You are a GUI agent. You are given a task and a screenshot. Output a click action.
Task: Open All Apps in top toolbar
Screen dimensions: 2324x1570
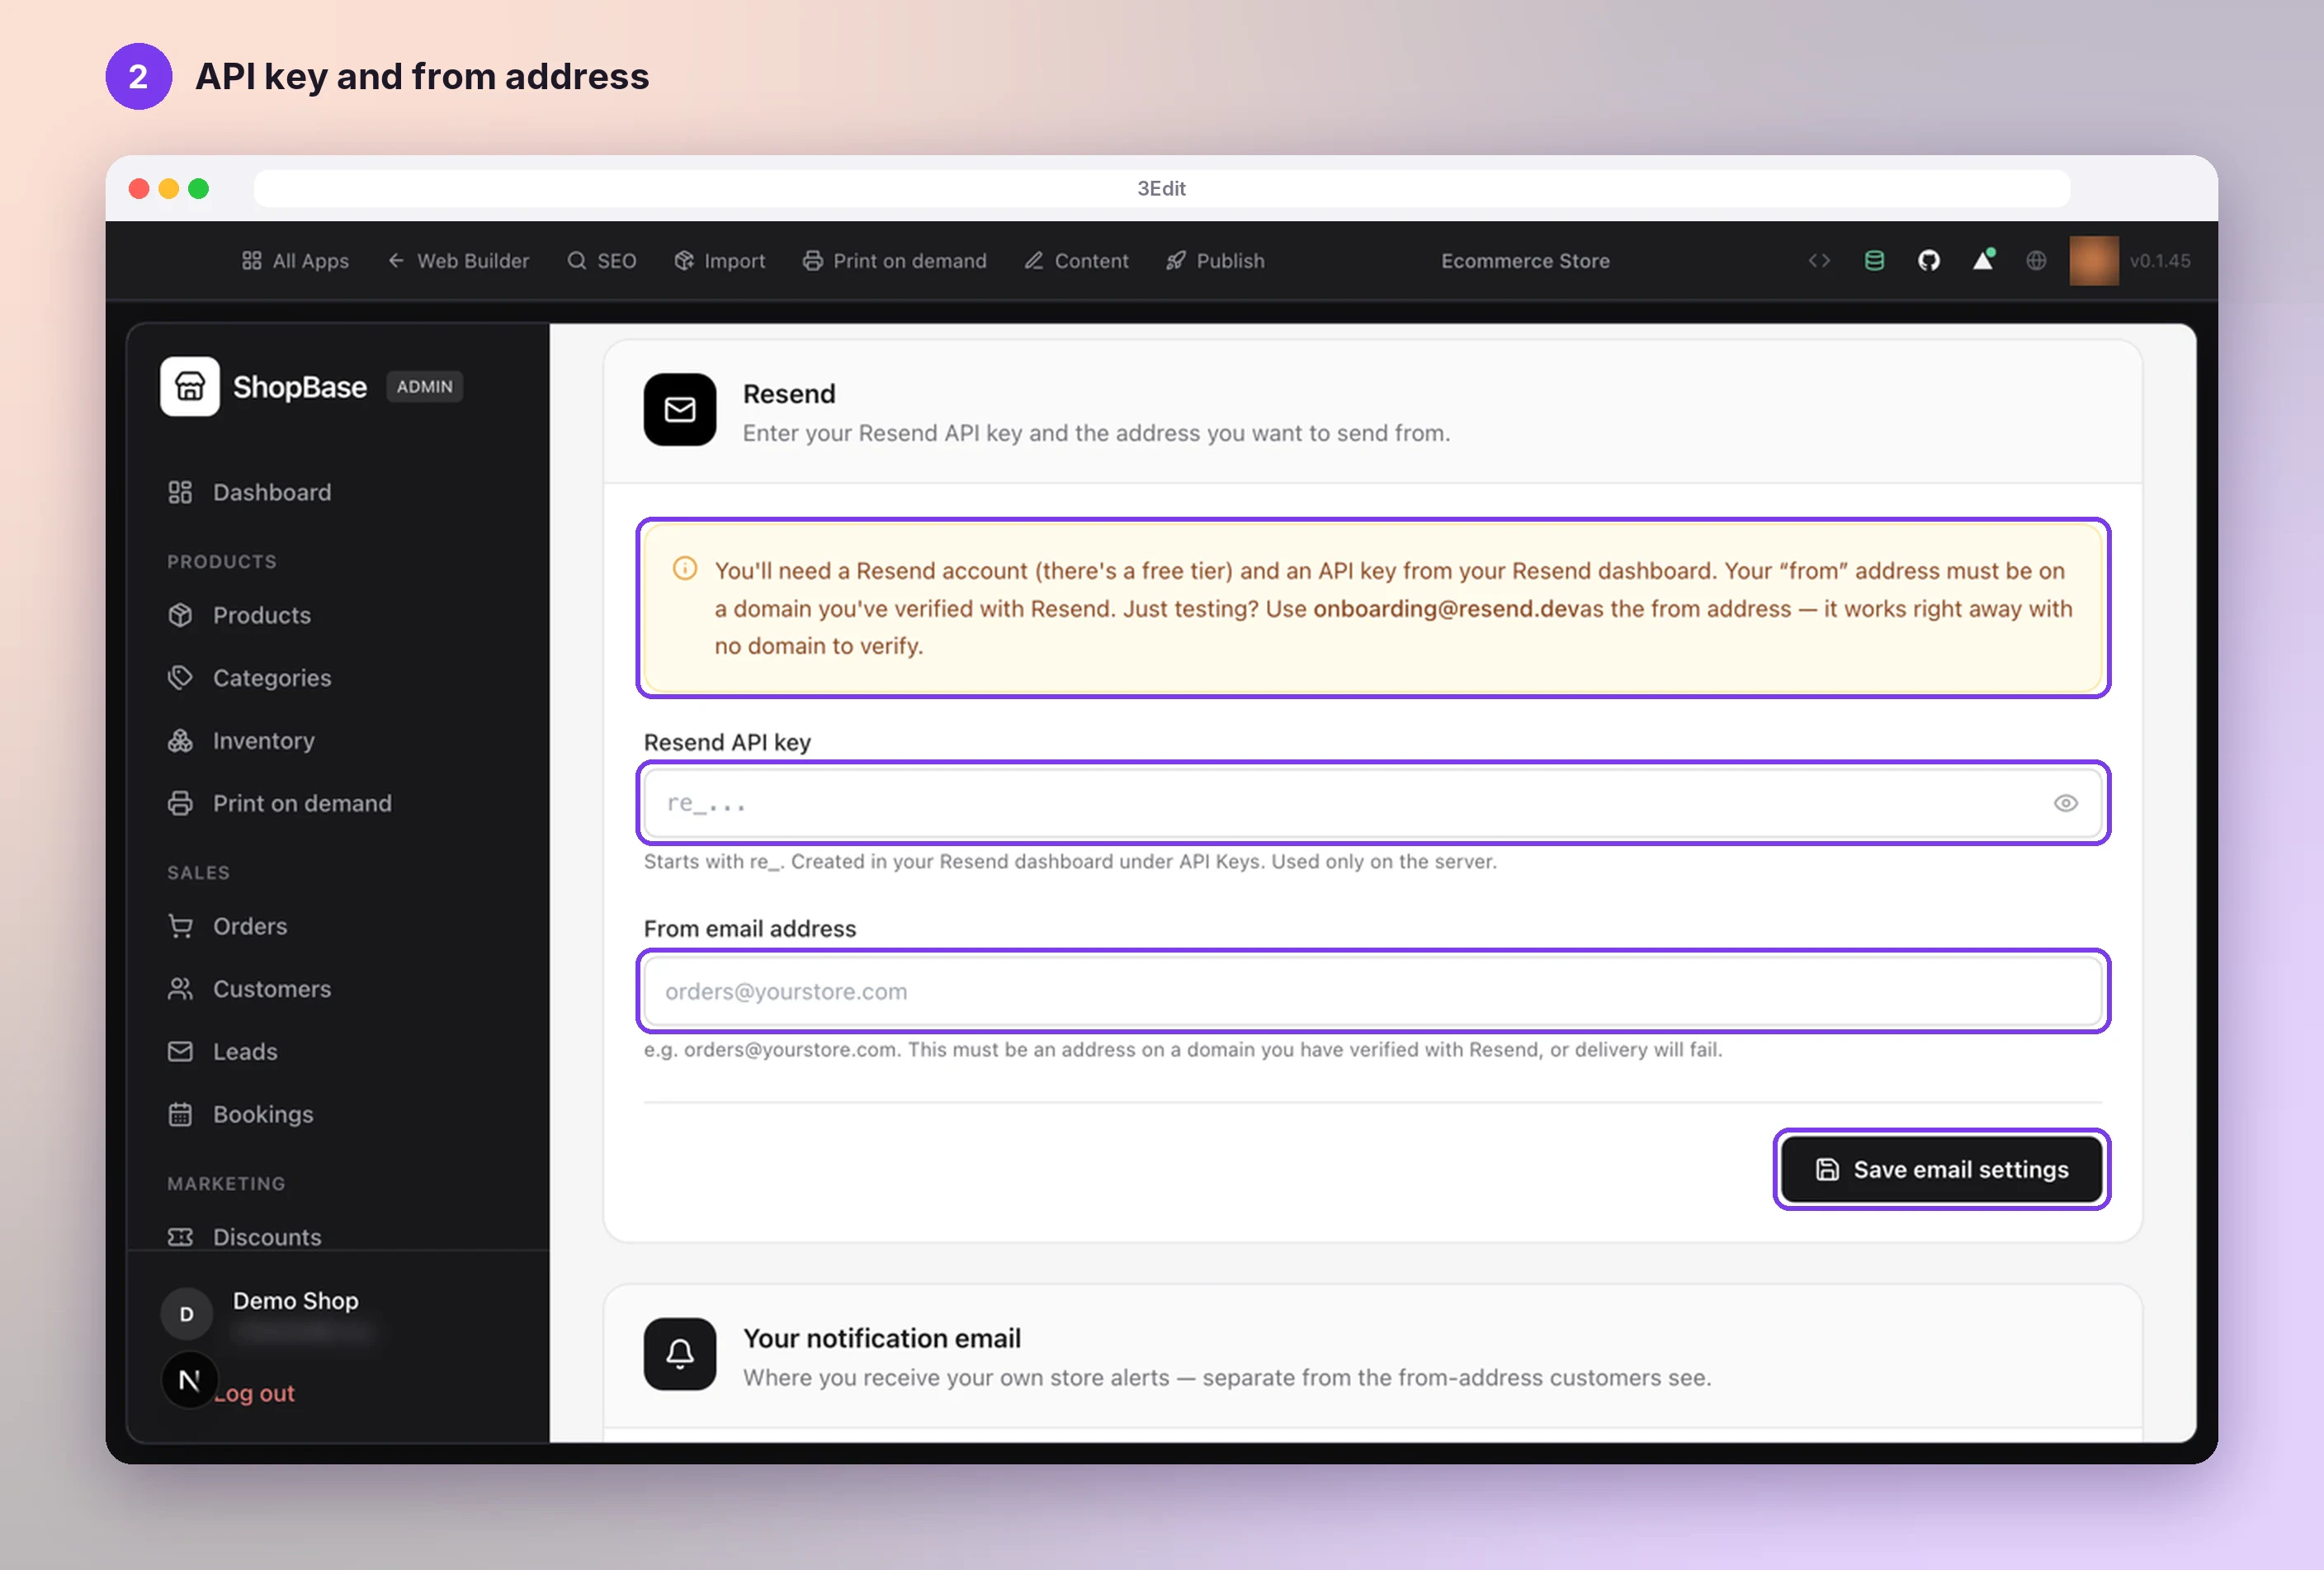(295, 261)
